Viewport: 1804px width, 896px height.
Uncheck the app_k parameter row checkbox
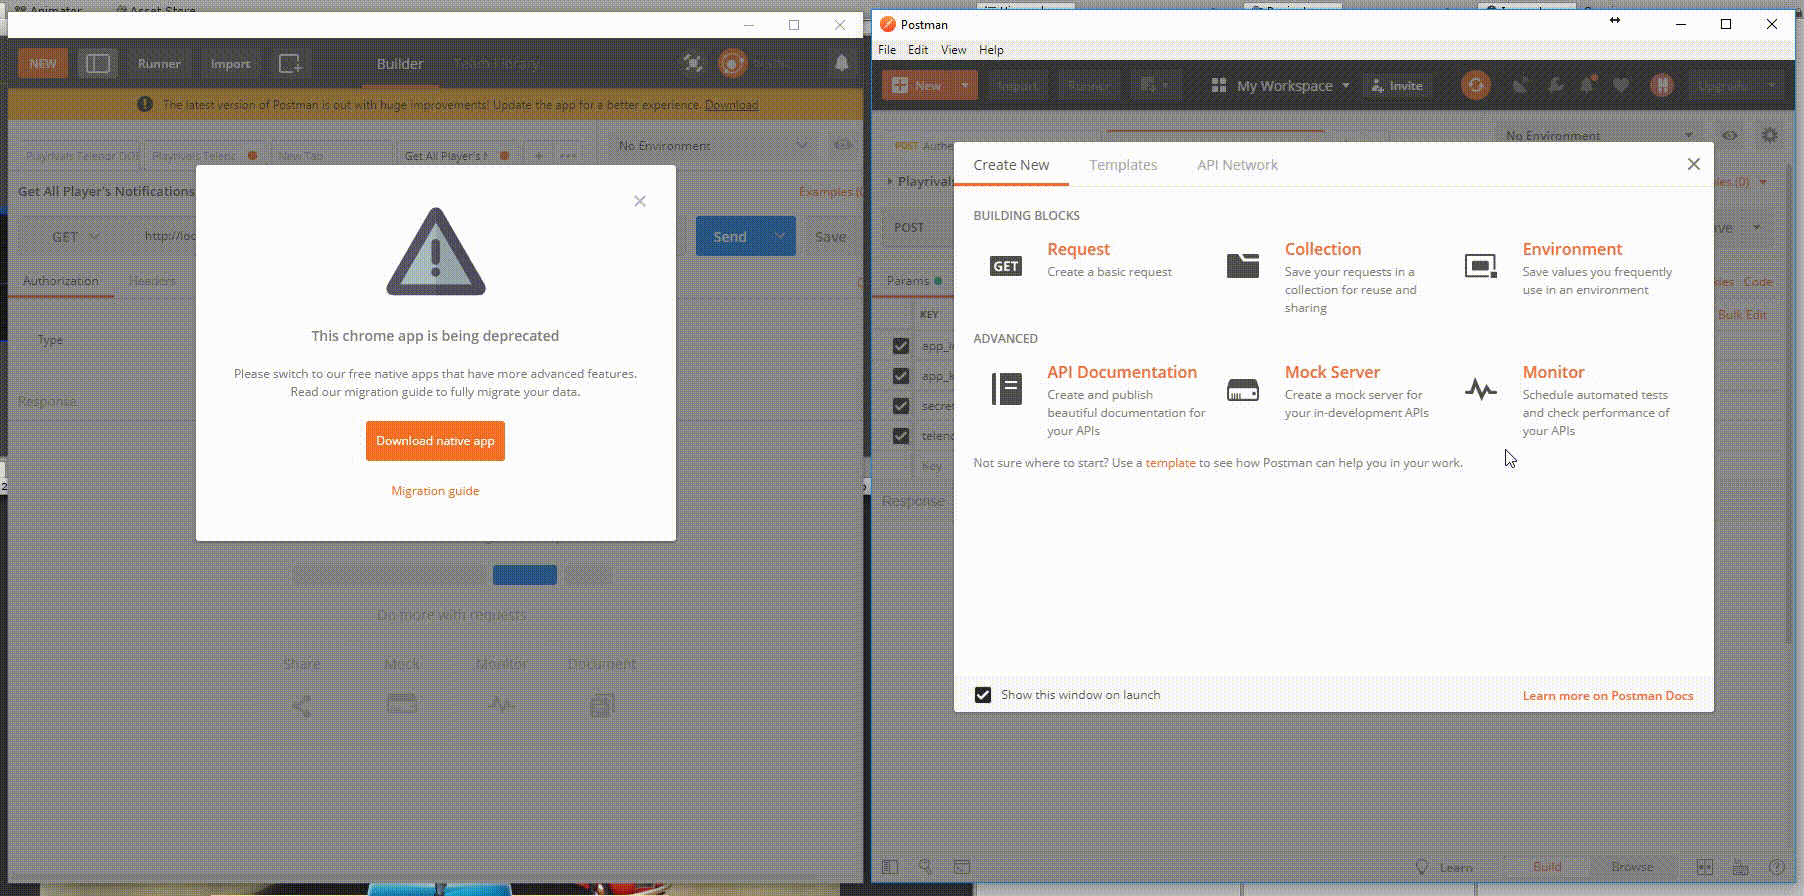point(901,376)
